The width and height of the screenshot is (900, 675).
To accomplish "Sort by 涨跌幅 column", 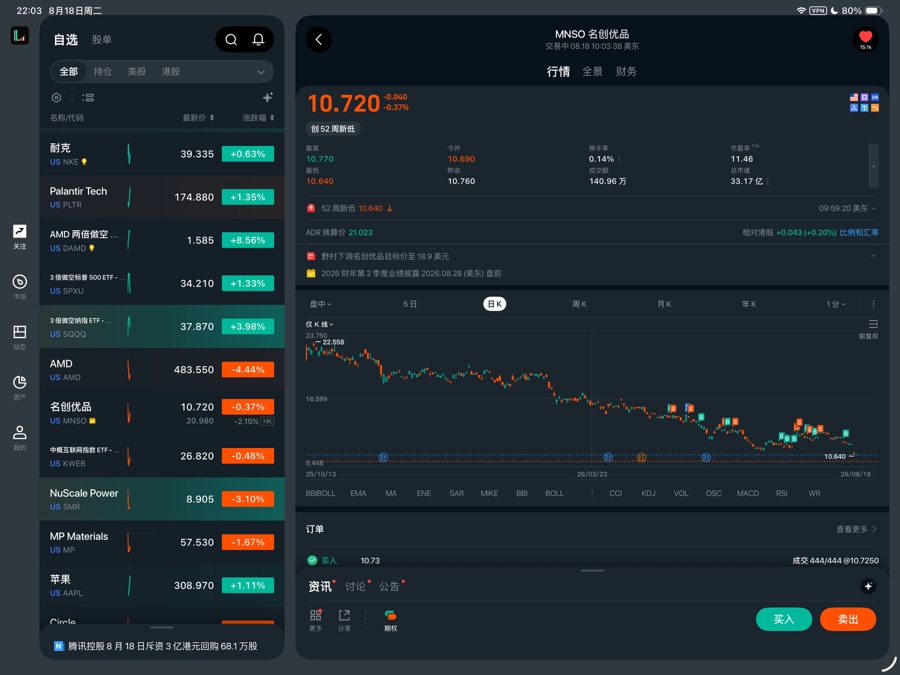I will coord(258,118).
